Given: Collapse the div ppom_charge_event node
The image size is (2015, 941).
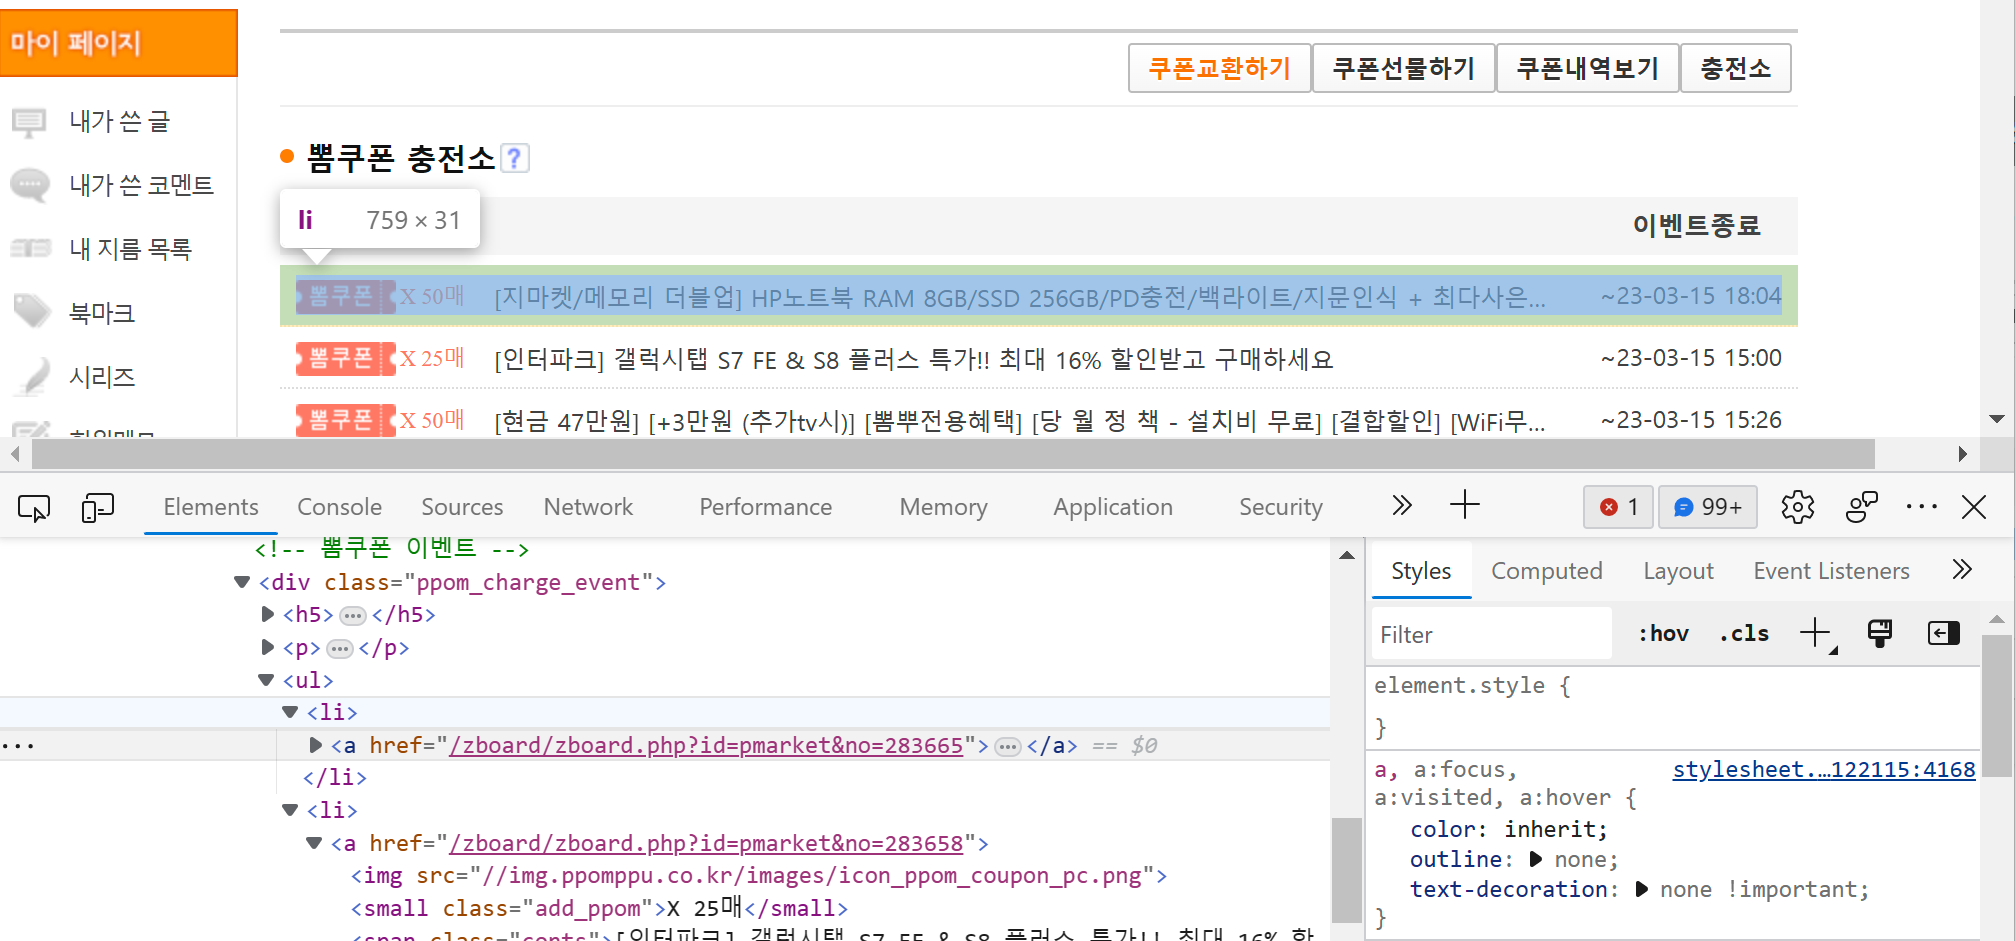Looking at the screenshot, I should coord(241,582).
